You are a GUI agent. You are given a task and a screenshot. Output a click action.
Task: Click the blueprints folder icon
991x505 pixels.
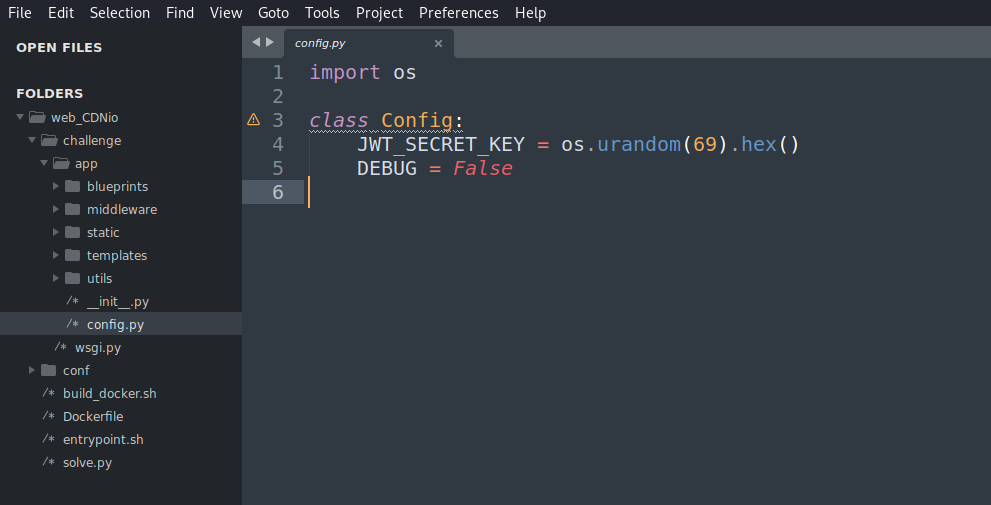point(72,187)
